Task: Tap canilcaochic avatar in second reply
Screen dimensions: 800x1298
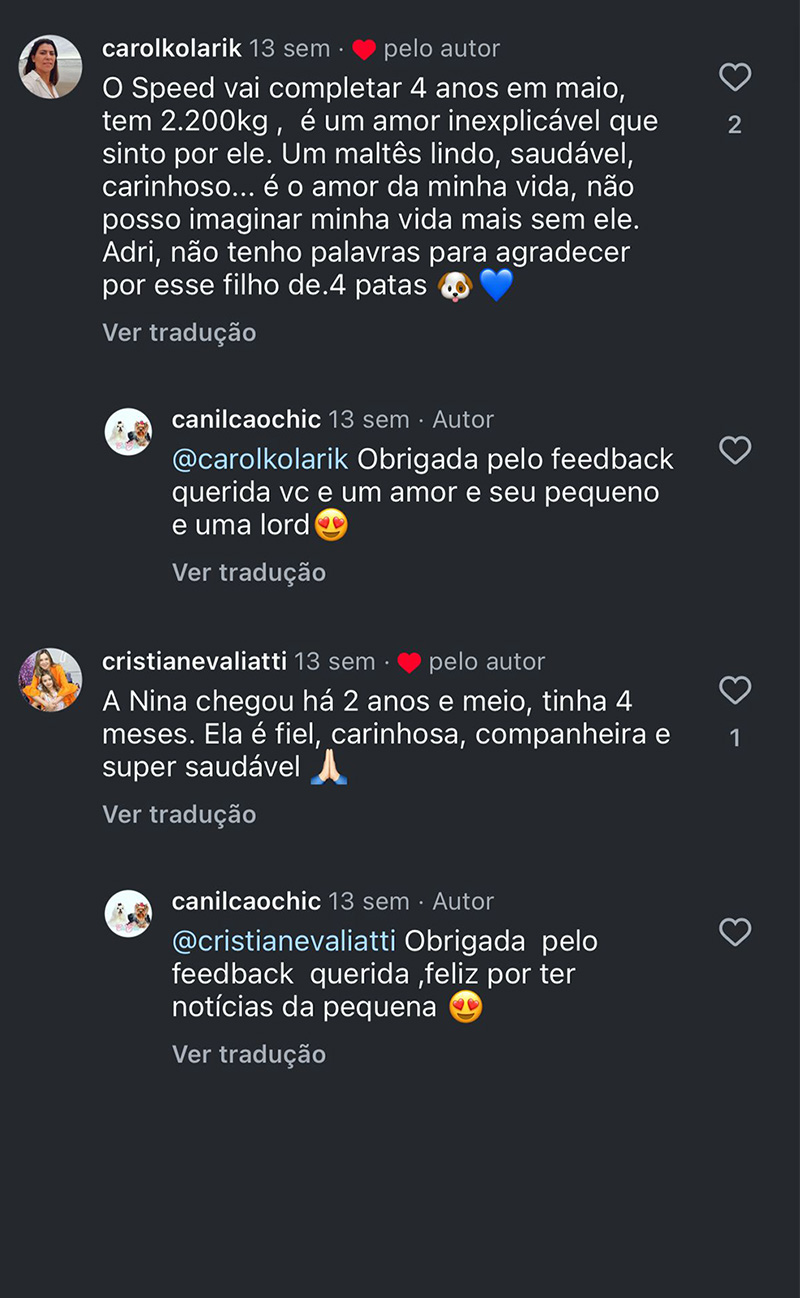Action: tap(129, 914)
